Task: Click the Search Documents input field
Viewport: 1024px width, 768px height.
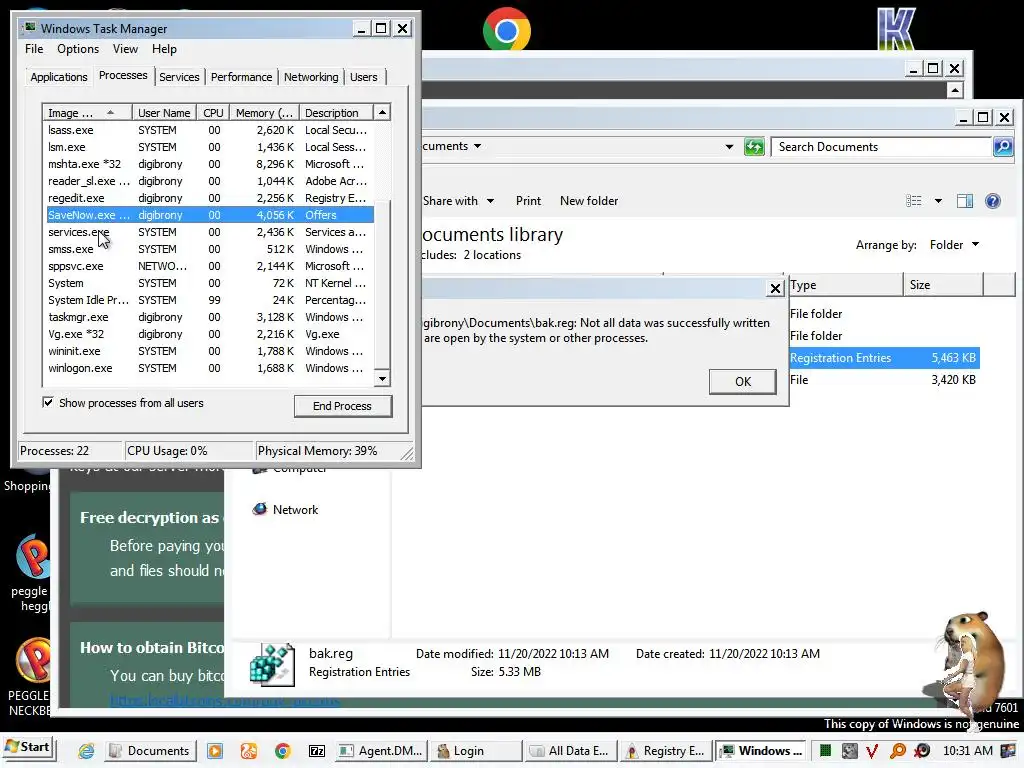Action: coord(882,147)
